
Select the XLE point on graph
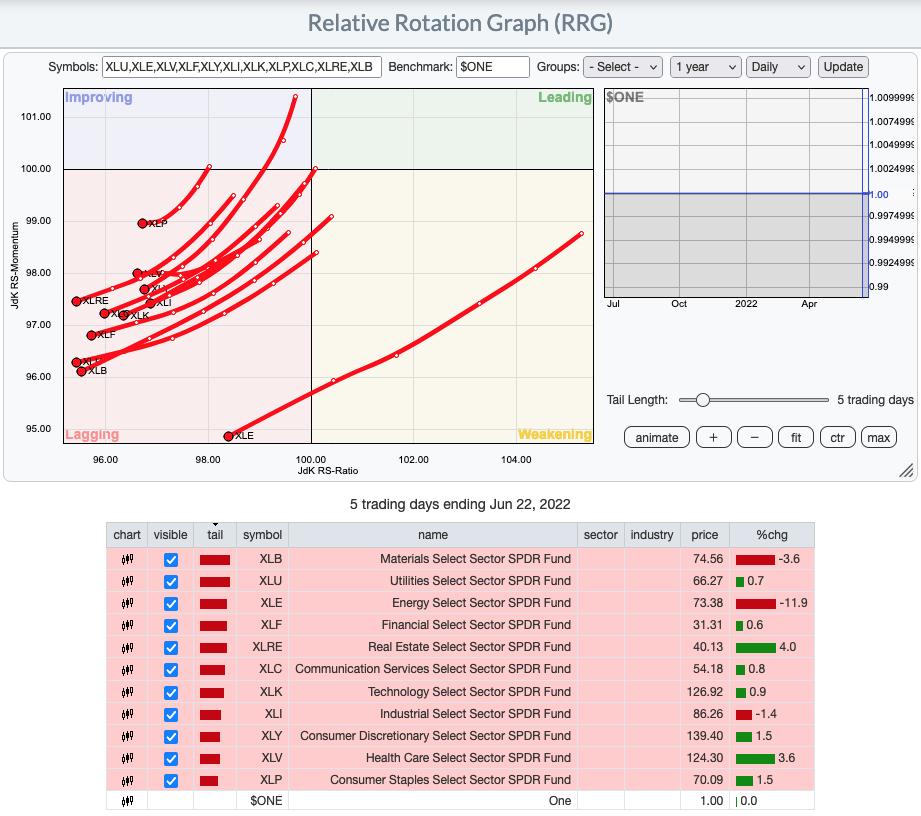228,436
